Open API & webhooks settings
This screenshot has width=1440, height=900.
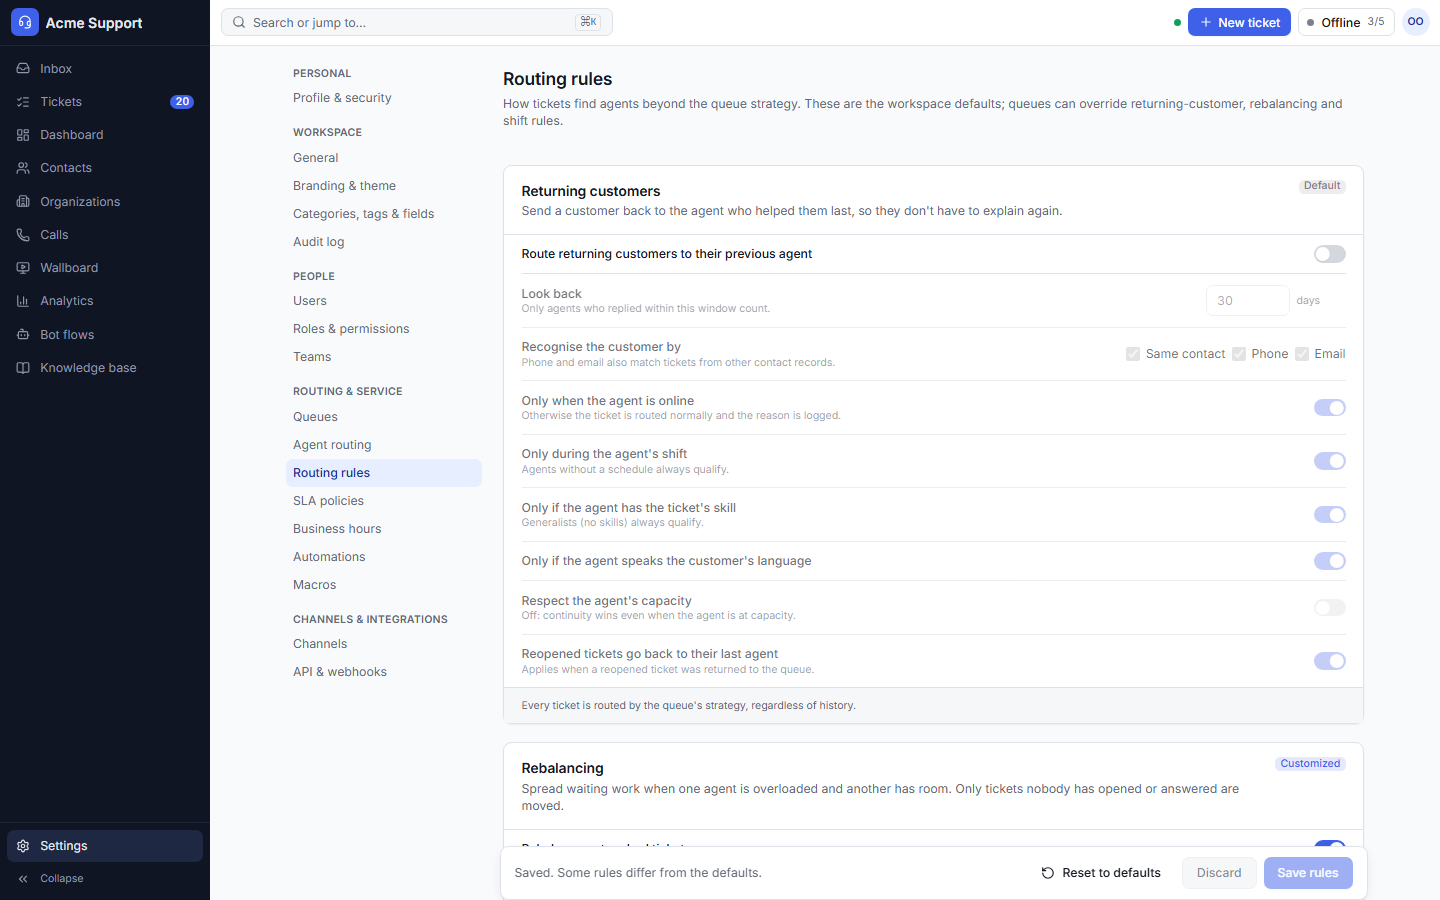point(384,672)
